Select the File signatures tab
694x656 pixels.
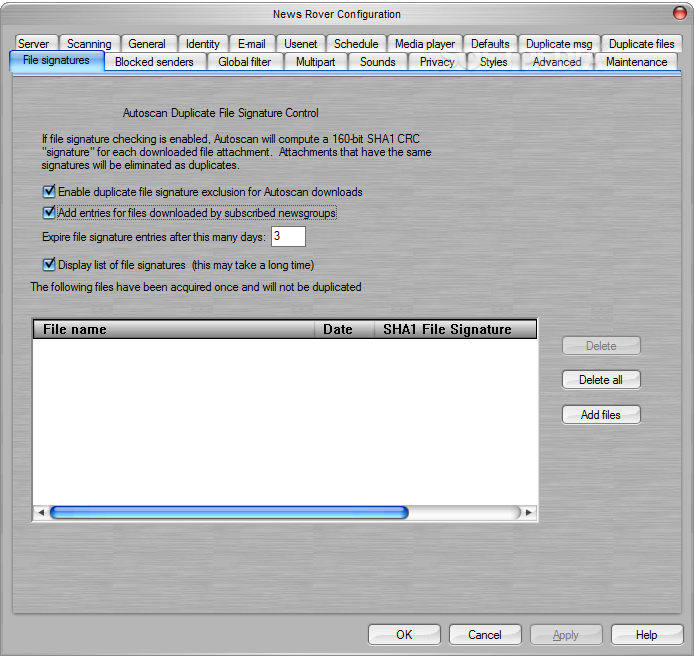coord(56,60)
